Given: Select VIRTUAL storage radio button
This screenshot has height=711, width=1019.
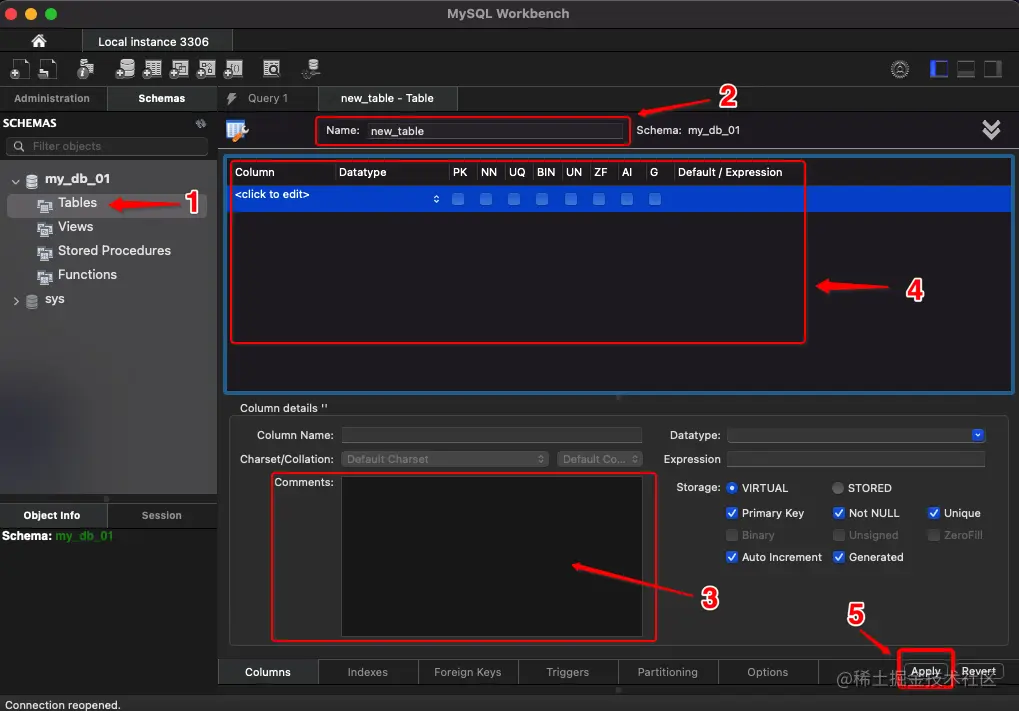Looking at the screenshot, I should click(732, 487).
